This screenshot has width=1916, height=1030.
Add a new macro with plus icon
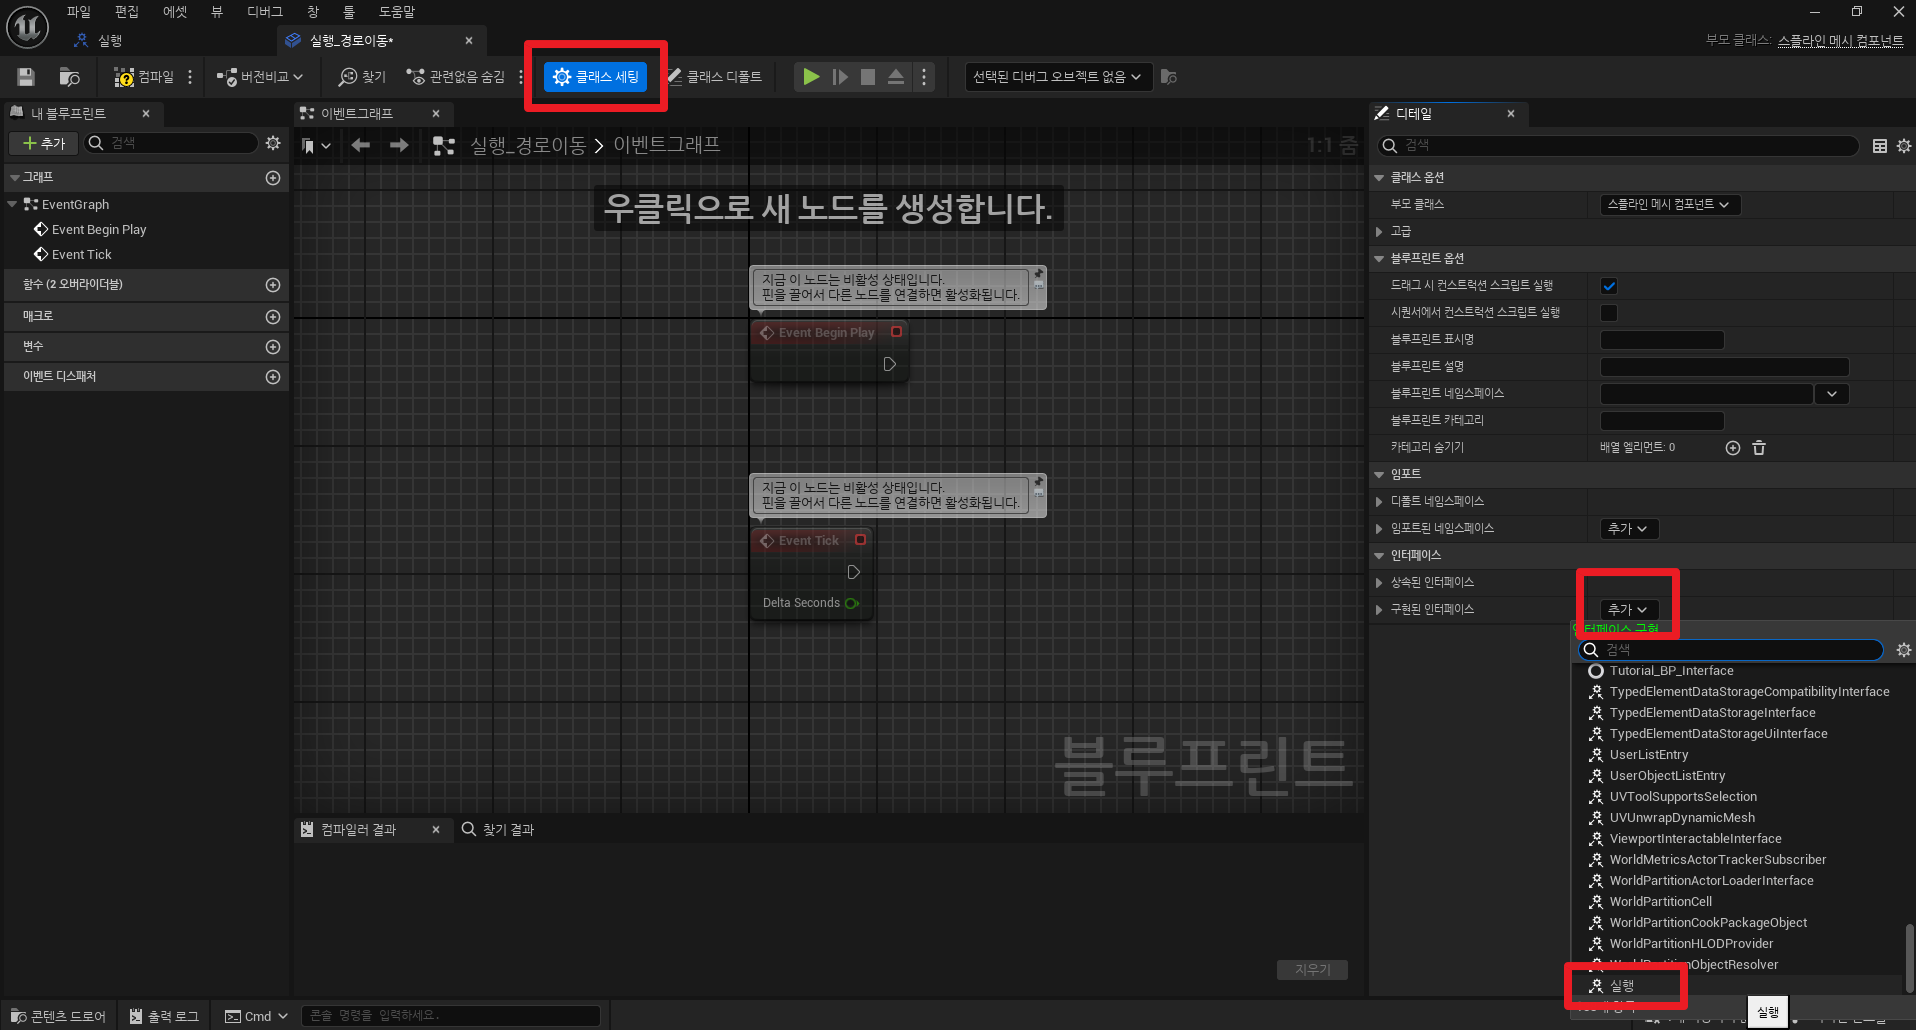coord(273,316)
